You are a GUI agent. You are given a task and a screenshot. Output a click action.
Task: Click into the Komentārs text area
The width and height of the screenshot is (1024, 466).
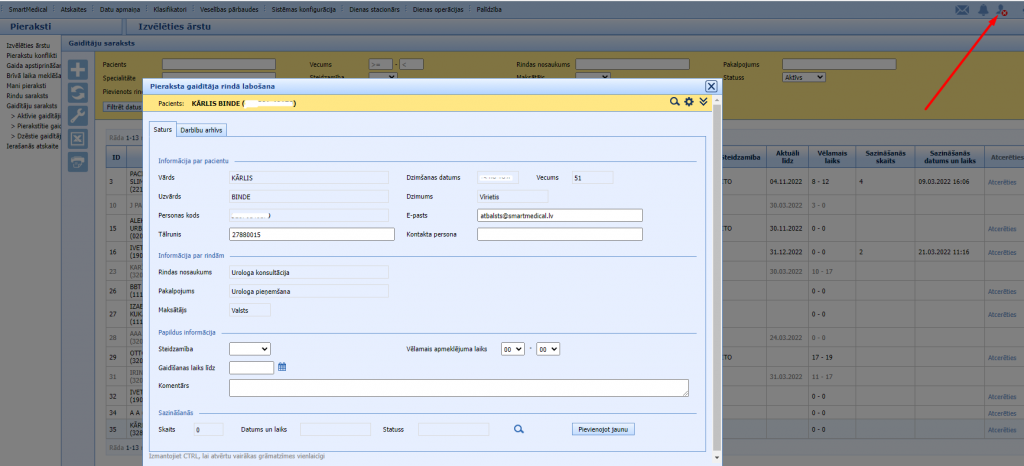pyautogui.click(x=458, y=388)
